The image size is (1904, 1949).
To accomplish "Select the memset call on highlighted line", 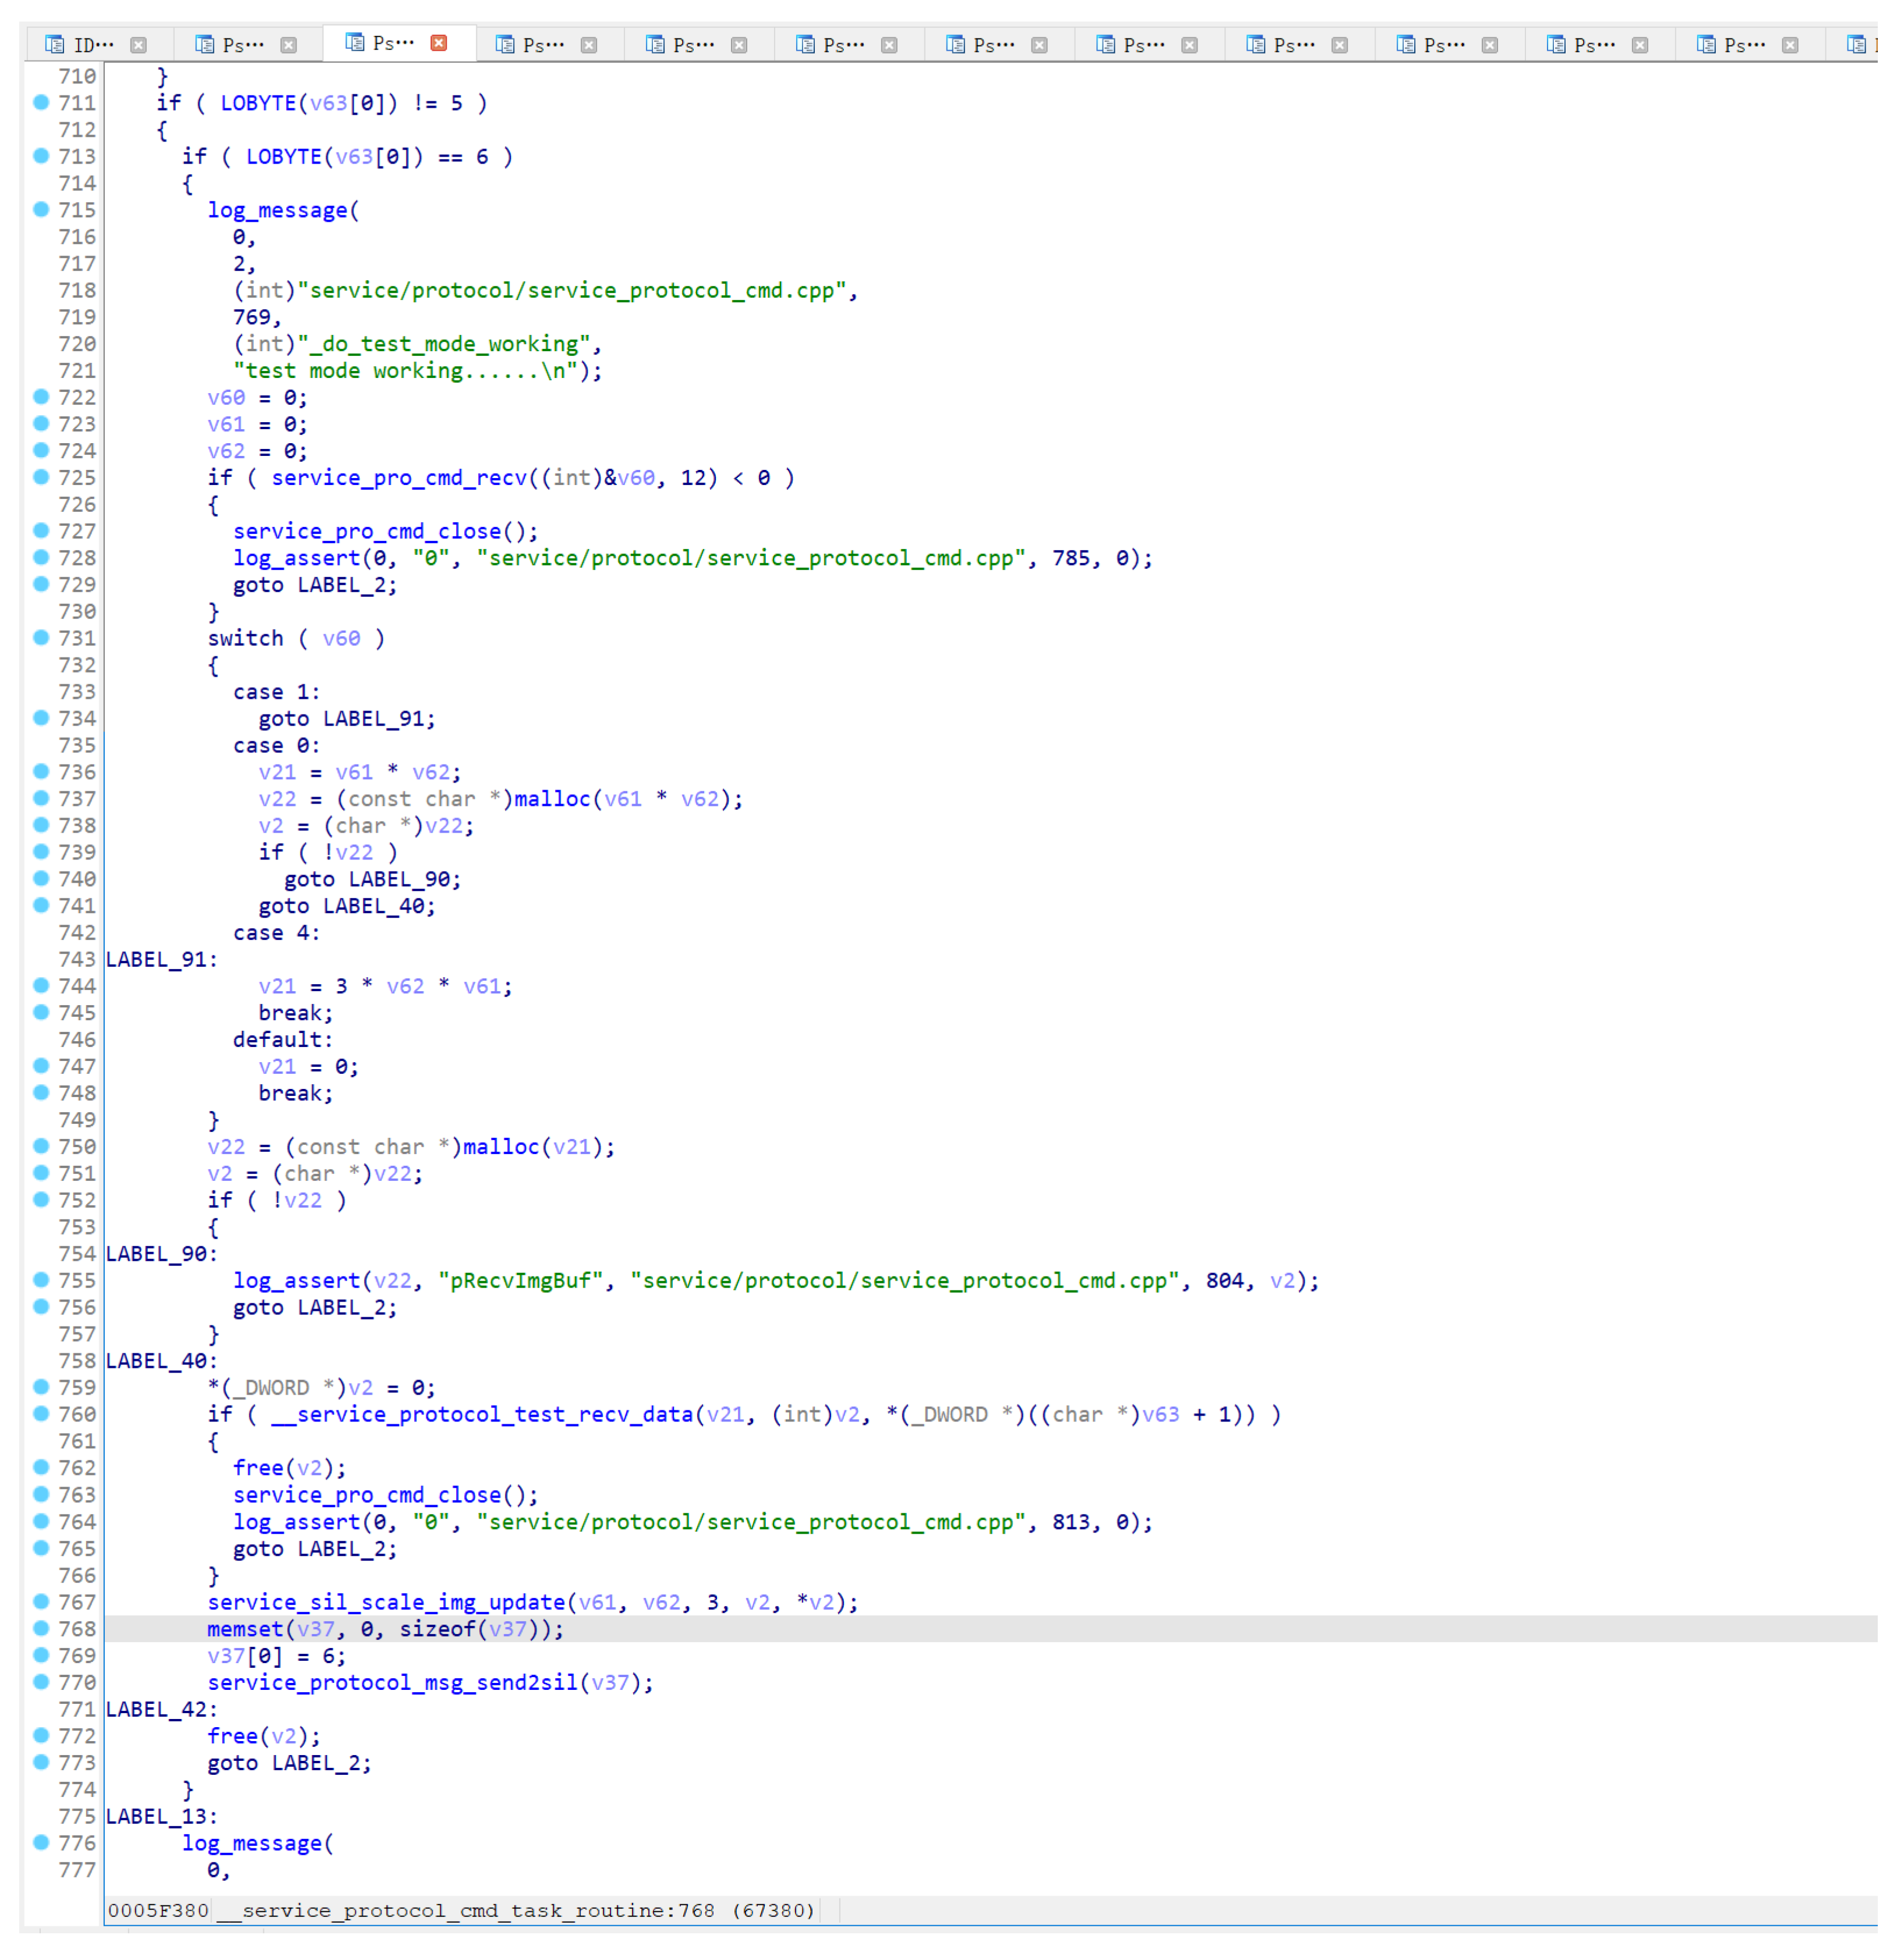I will pyautogui.click(x=245, y=1629).
